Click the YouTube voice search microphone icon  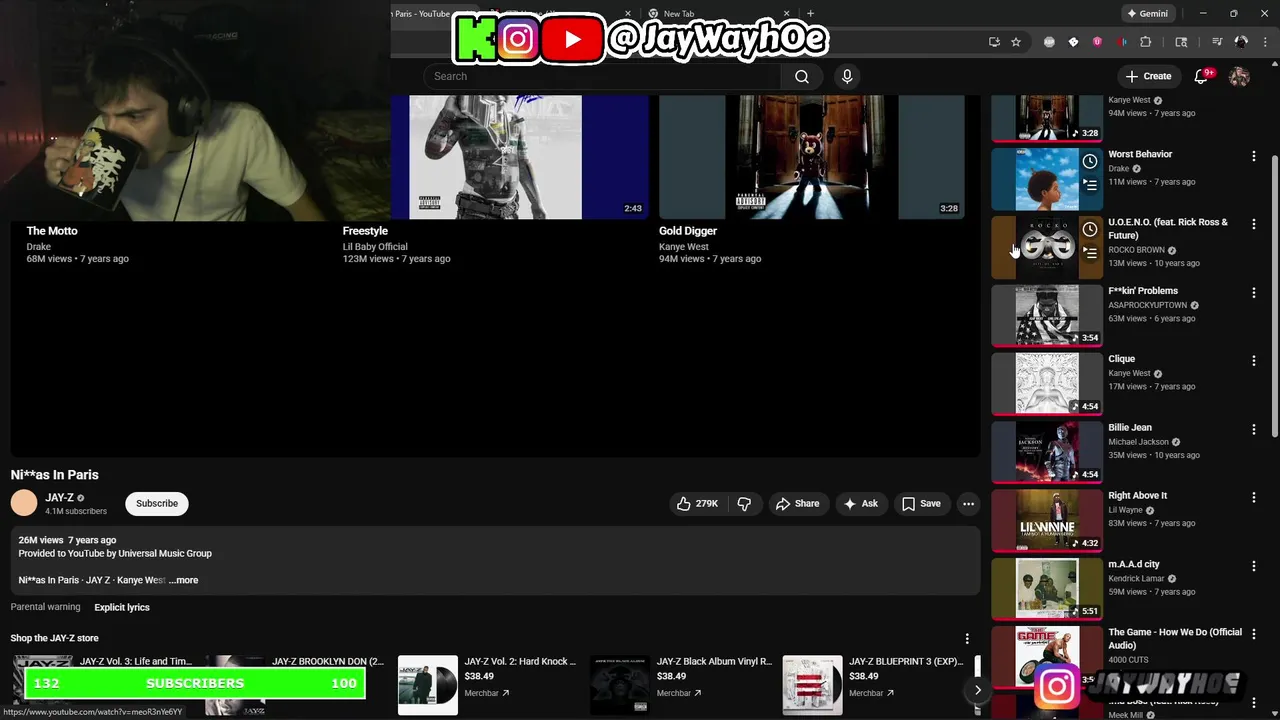click(x=847, y=76)
